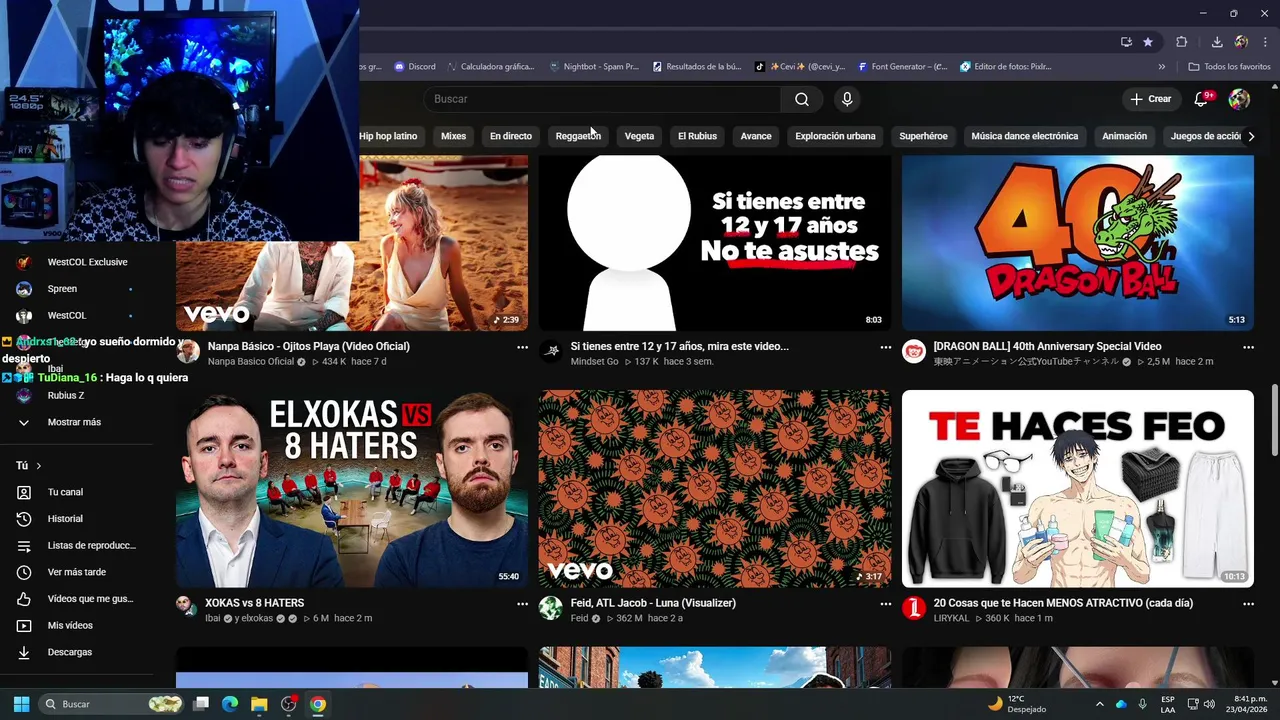Screen dimensions: 1280x720
Task: Select the Reggaeton filter chip
Action: coord(578,136)
